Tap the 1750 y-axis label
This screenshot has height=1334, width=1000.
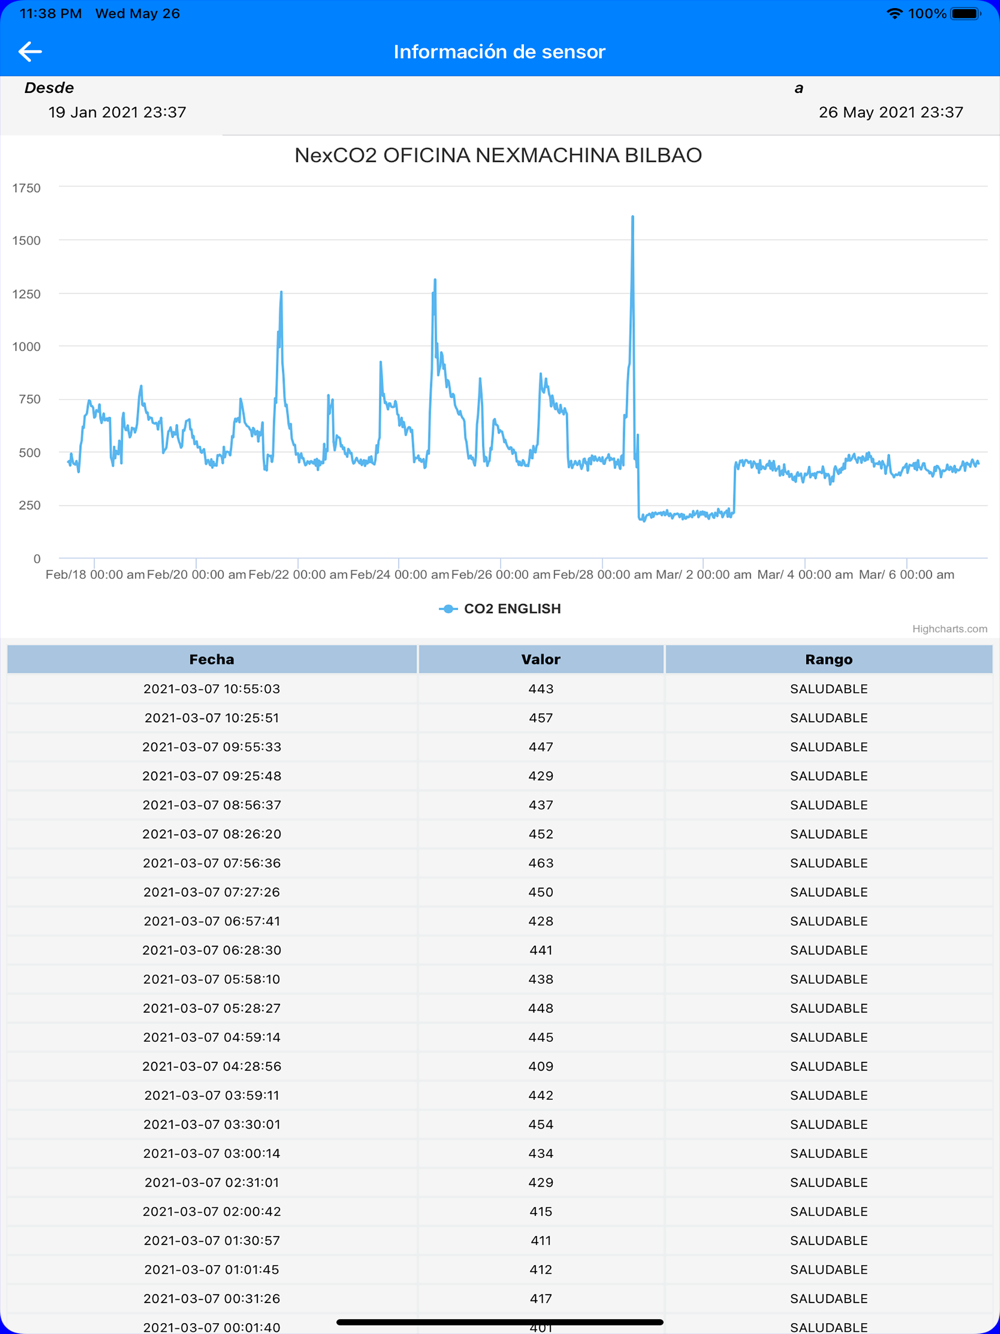point(26,188)
